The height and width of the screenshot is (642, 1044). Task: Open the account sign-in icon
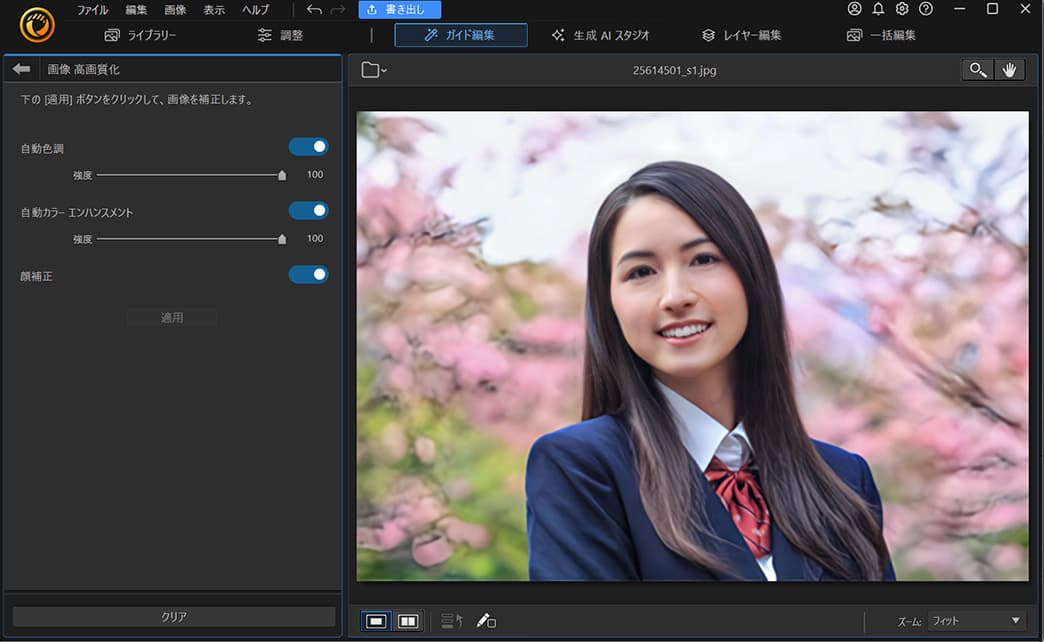click(854, 9)
